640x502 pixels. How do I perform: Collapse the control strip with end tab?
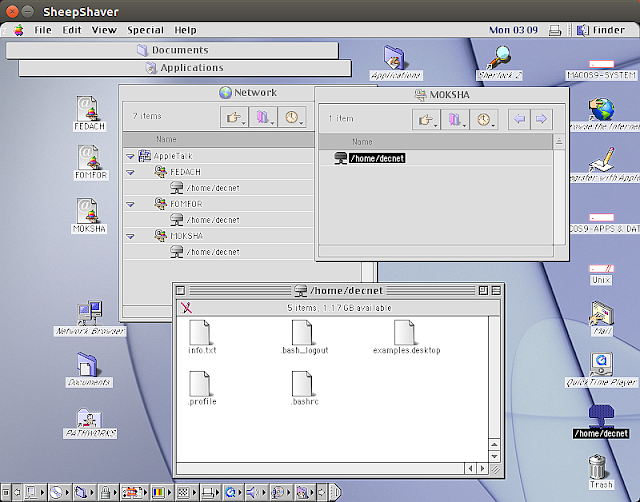336,492
